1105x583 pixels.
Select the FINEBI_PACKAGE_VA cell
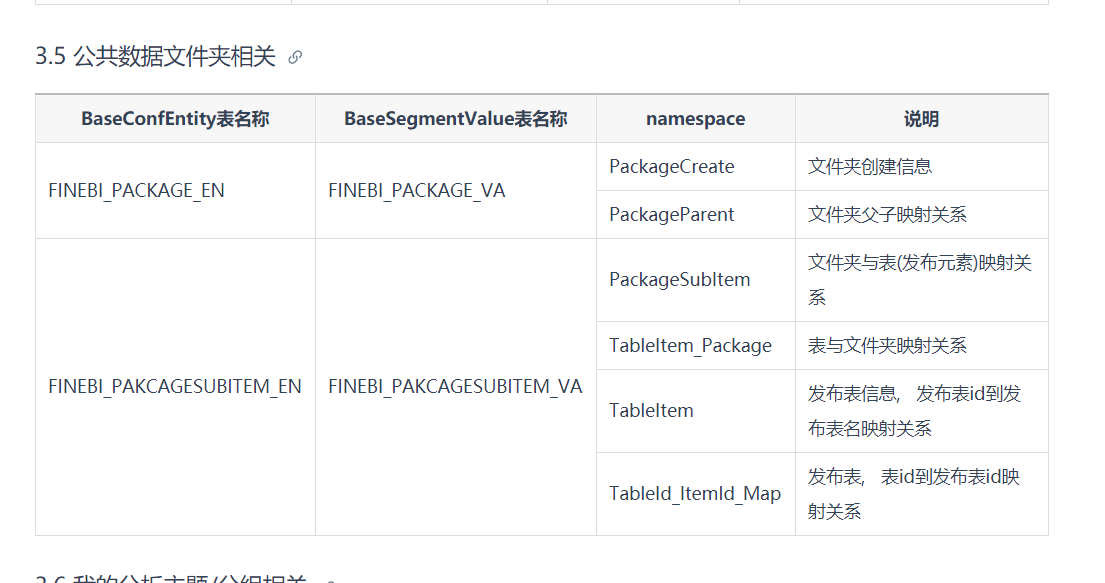coord(456,191)
